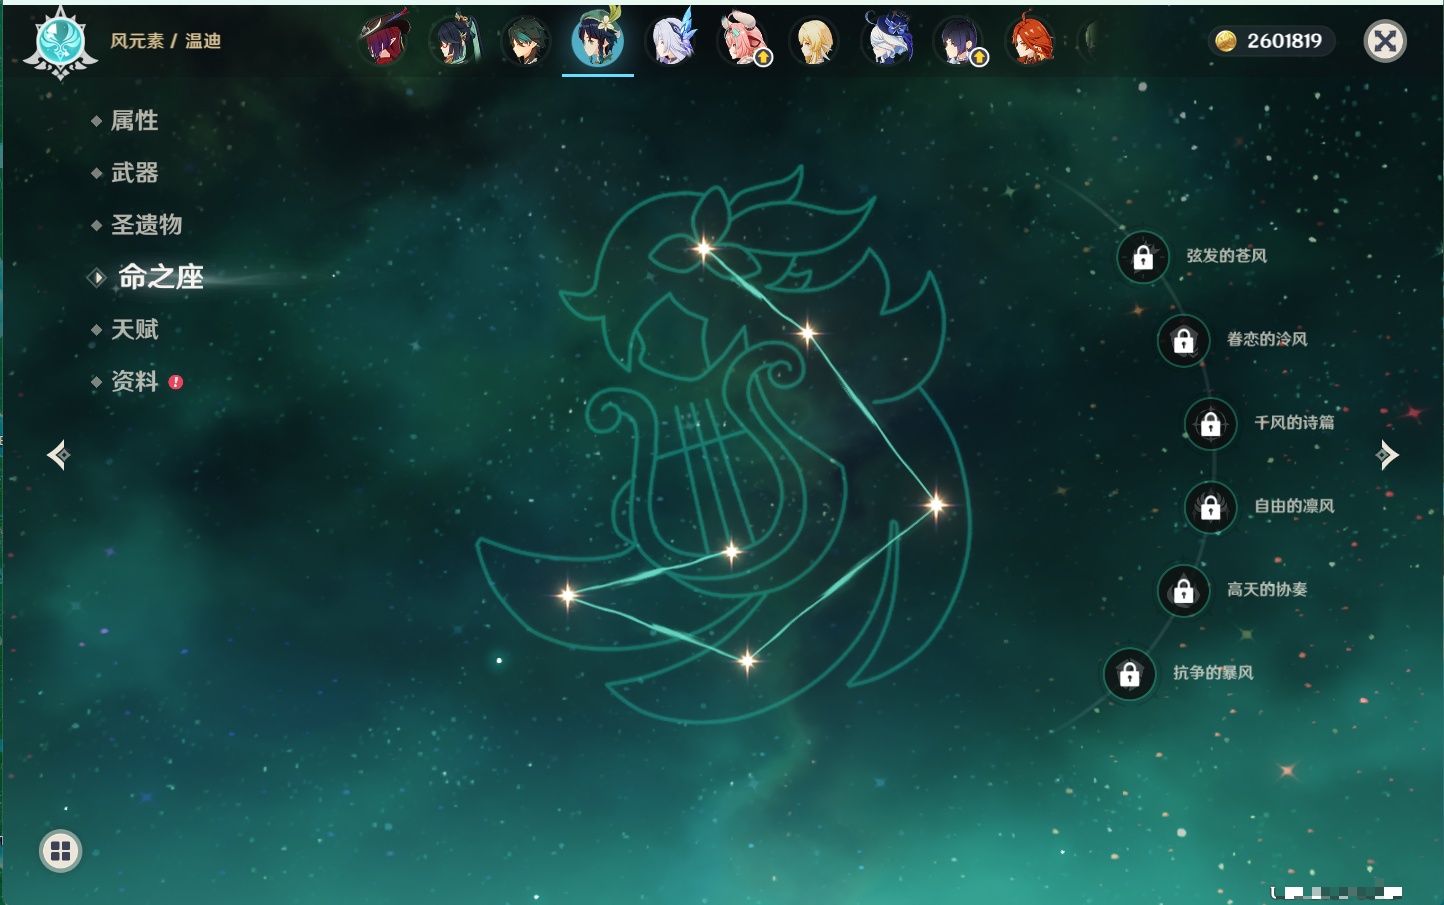Screen dimensions: 1444x905
Task: Choose the blonde Traveler avatar
Action: (x=814, y=42)
